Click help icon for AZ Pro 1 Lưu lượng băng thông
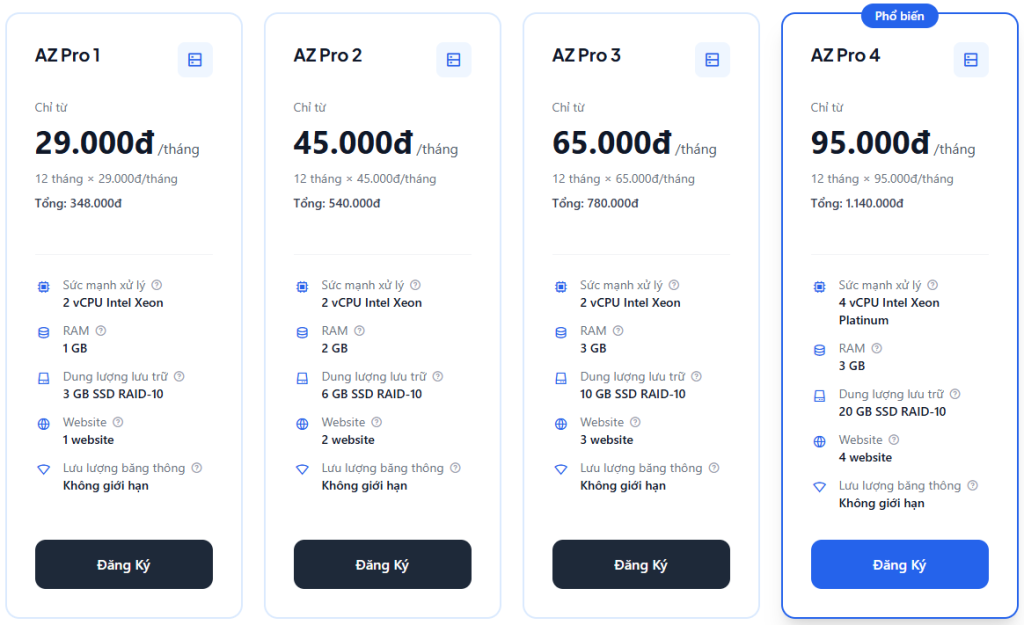This screenshot has height=625, width=1024. point(196,468)
